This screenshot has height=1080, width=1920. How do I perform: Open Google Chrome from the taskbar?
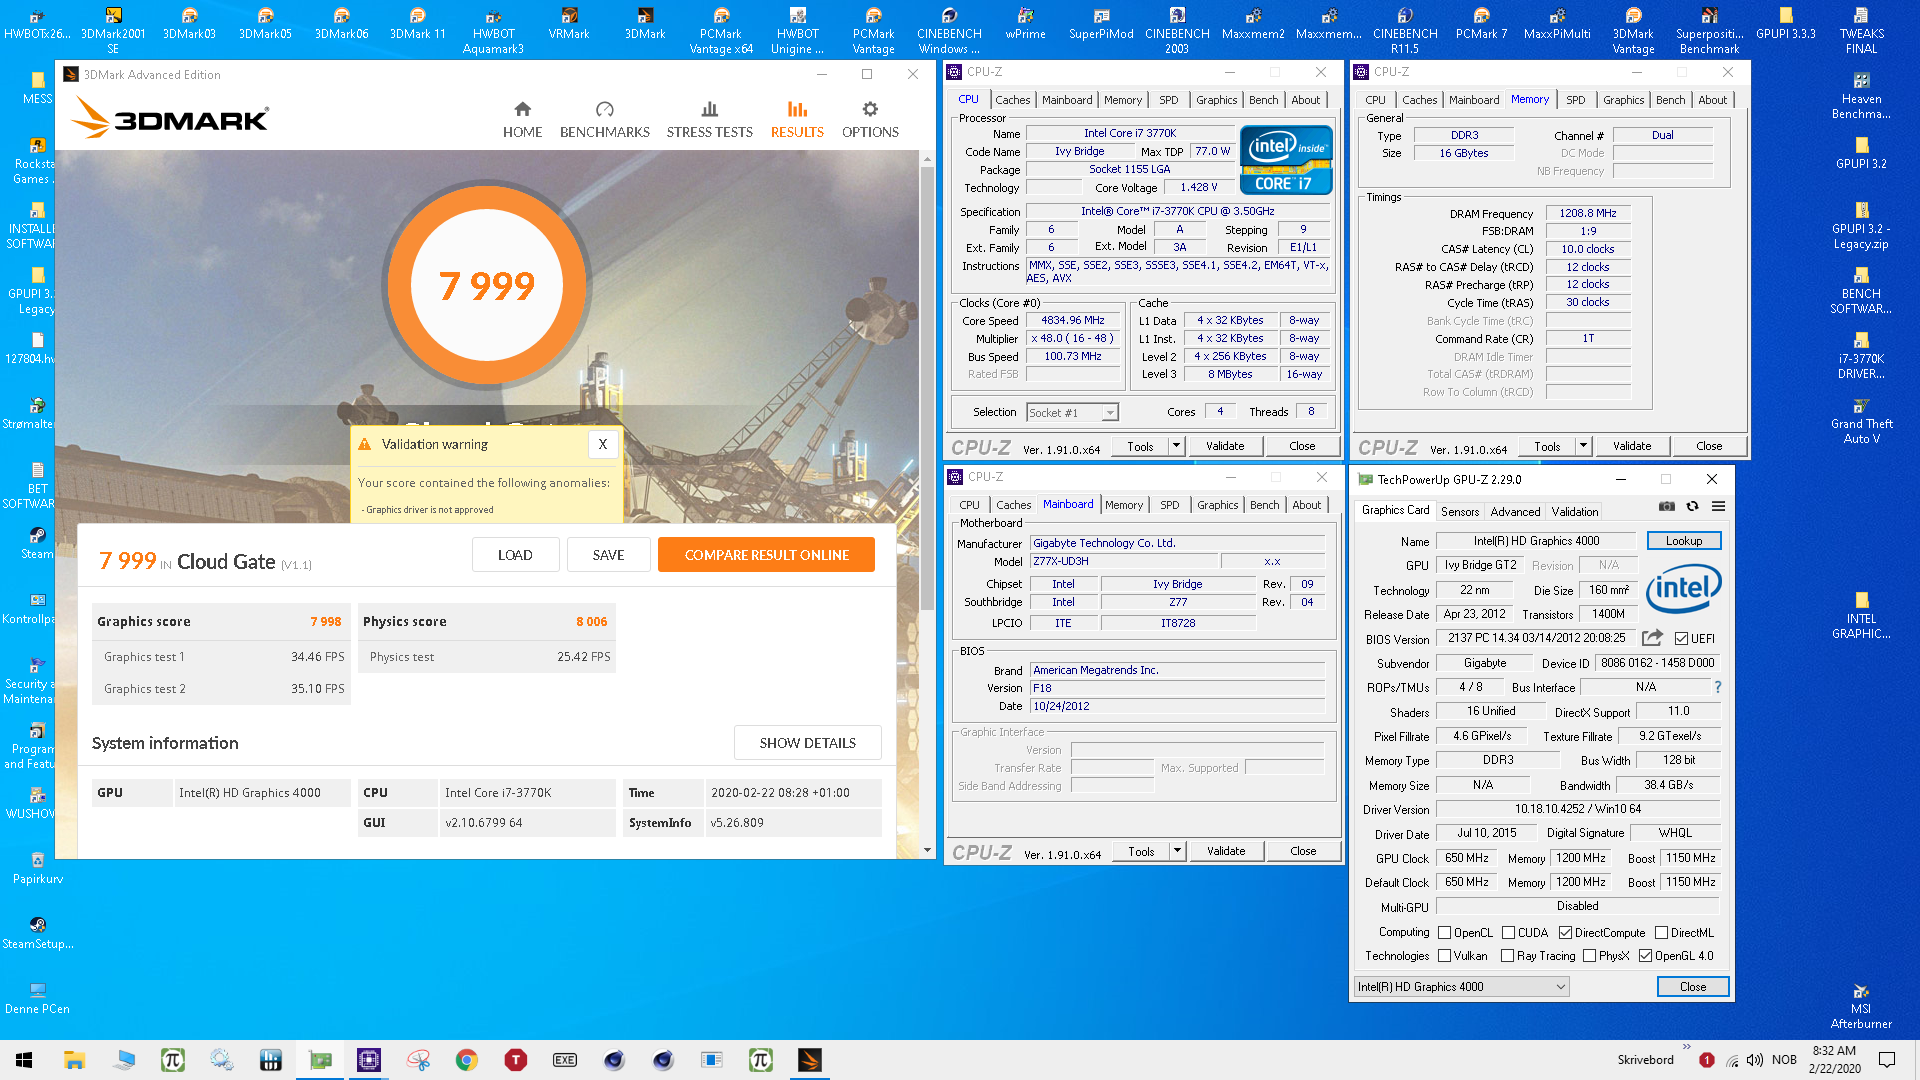pos(466,1060)
